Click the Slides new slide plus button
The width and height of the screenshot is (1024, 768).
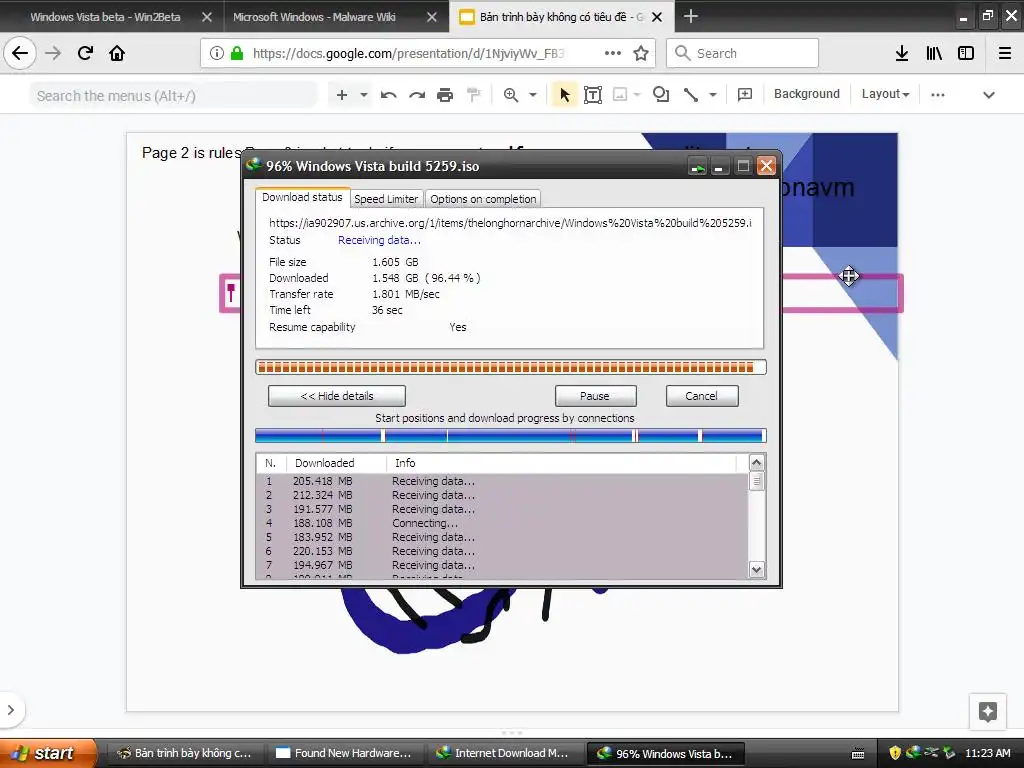(342, 95)
